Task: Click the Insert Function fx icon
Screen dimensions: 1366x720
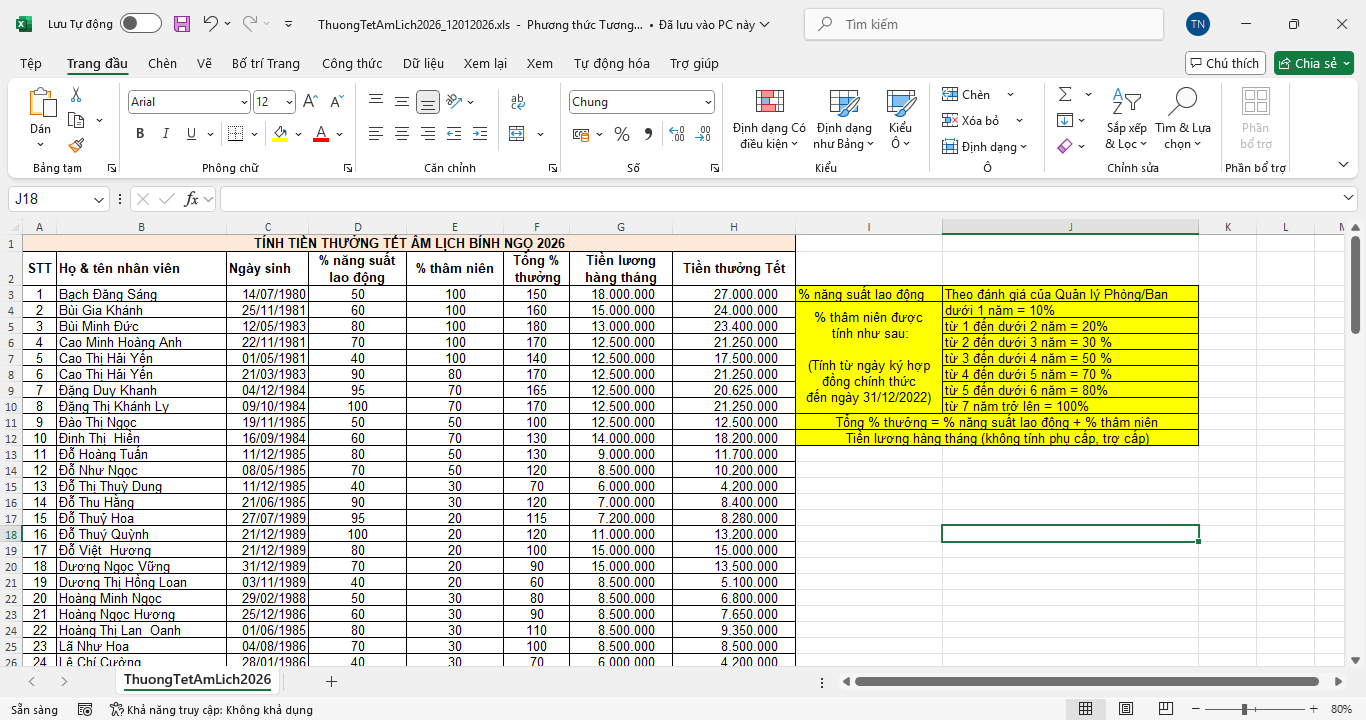Action: coord(191,199)
